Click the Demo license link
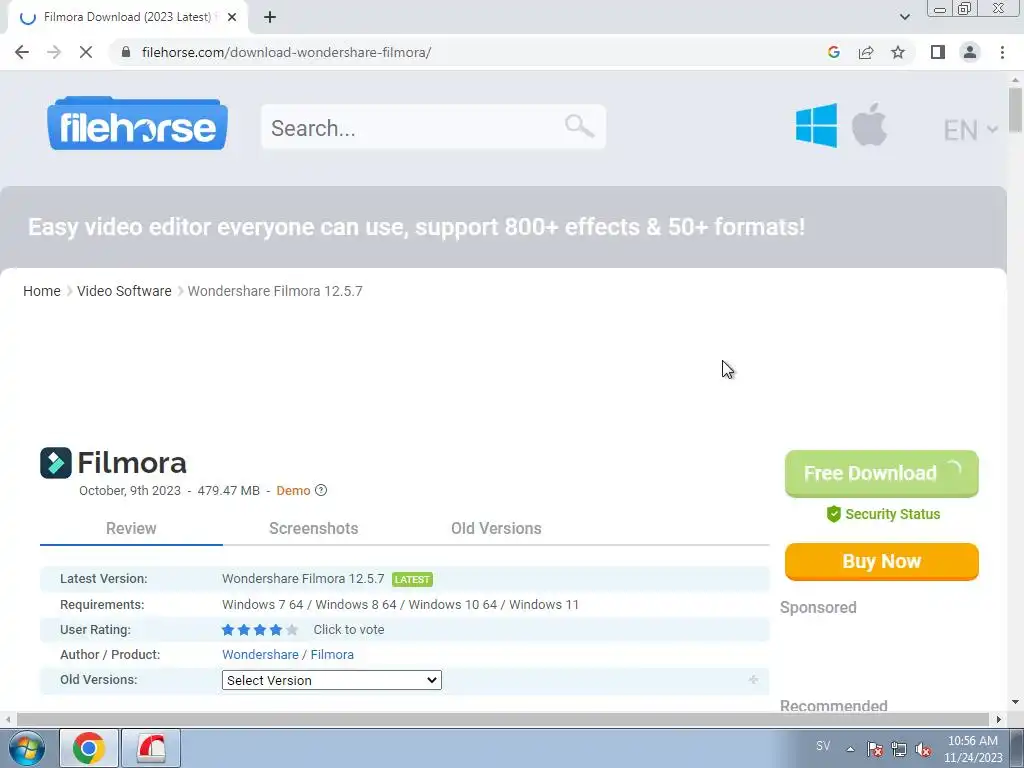 (293, 490)
